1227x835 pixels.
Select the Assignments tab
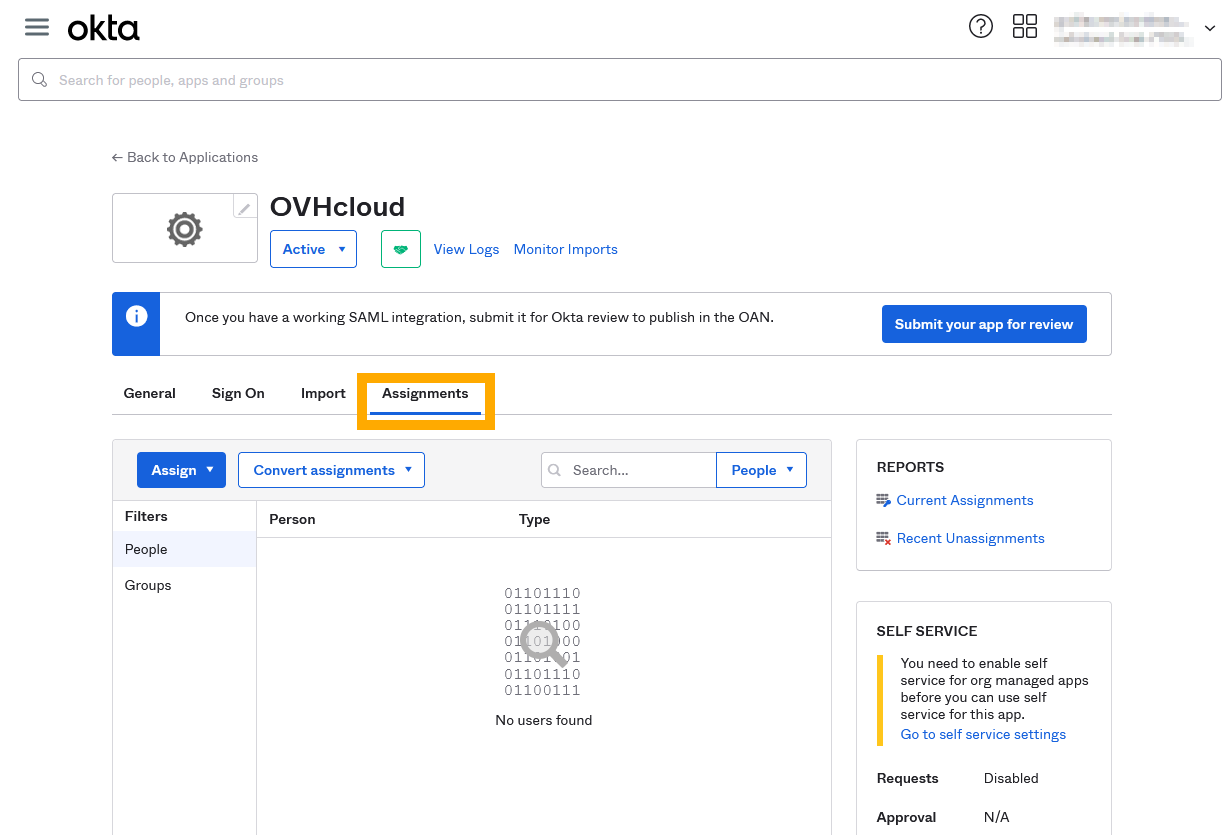pos(425,394)
